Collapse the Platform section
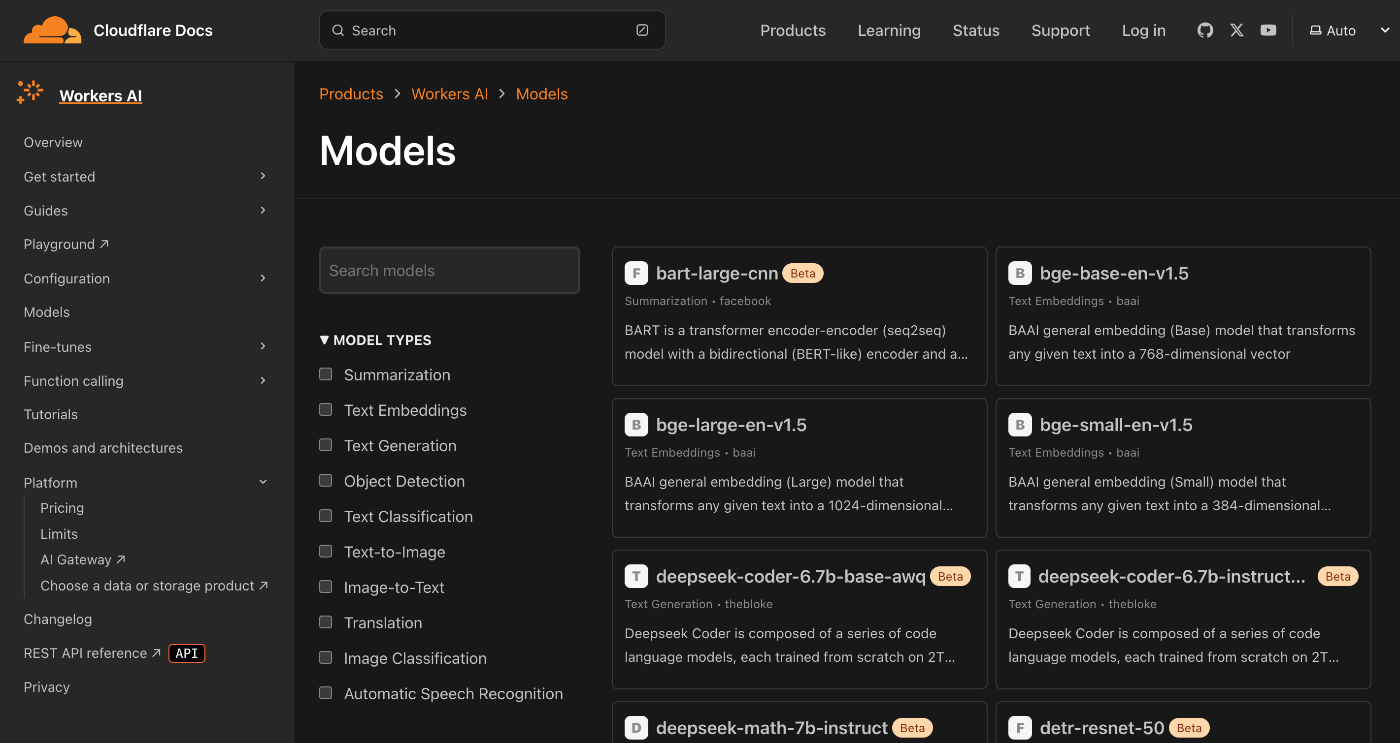The image size is (1400, 743). coord(262,481)
